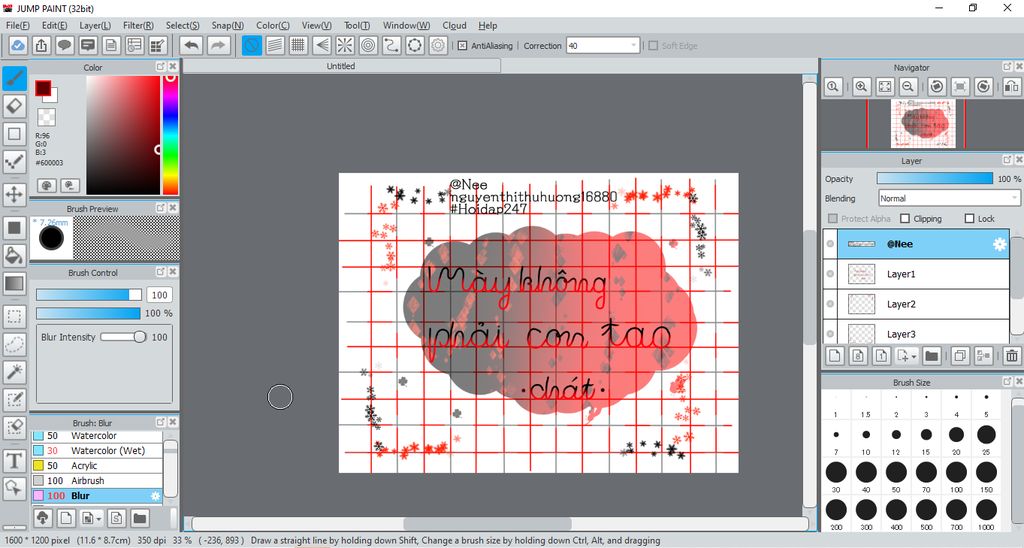Activate the Move tool
The height and width of the screenshot is (548, 1024).
14,194
